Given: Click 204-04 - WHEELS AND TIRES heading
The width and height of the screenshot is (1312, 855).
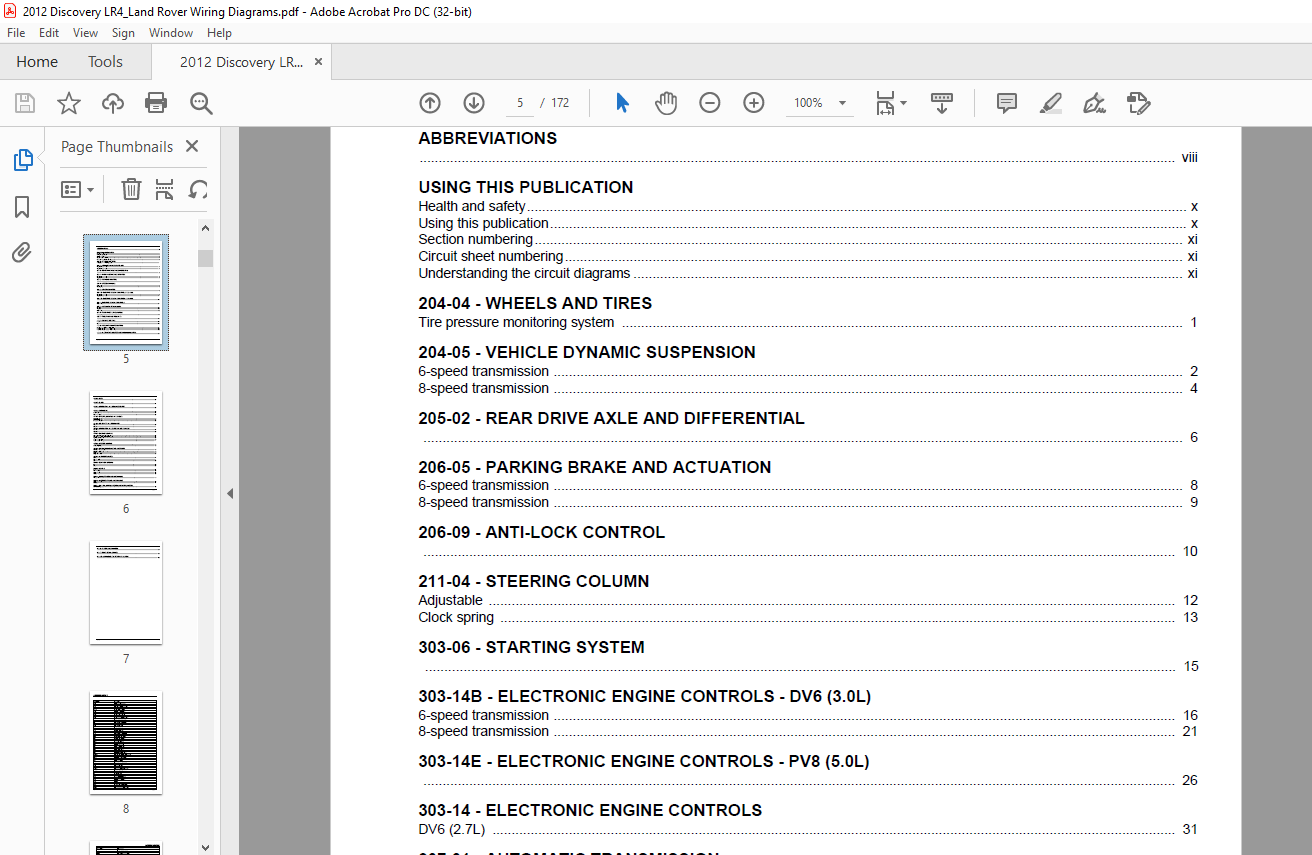Looking at the screenshot, I should click(535, 304).
